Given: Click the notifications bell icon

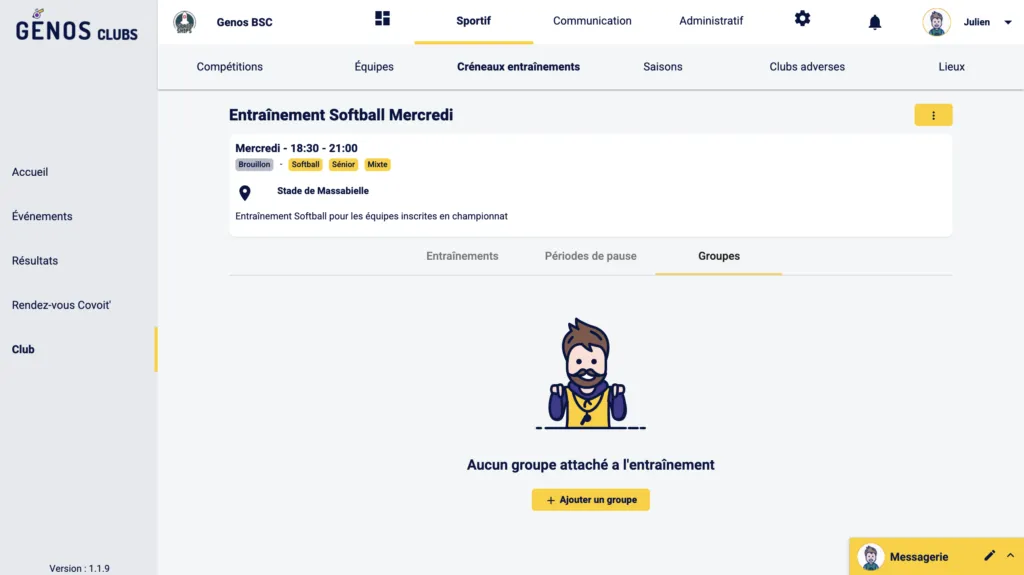Looking at the screenshot, I should (875, 22).
